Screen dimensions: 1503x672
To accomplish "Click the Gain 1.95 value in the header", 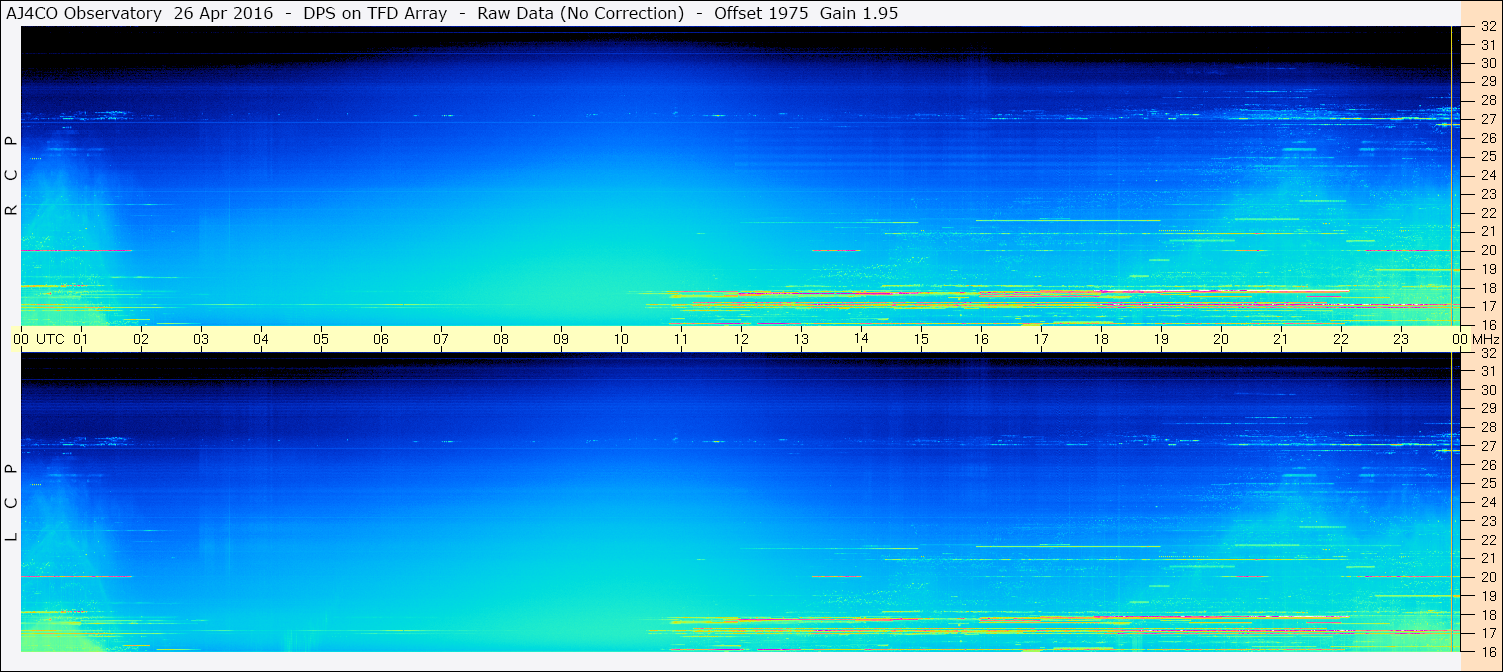I will coord(858,14).
